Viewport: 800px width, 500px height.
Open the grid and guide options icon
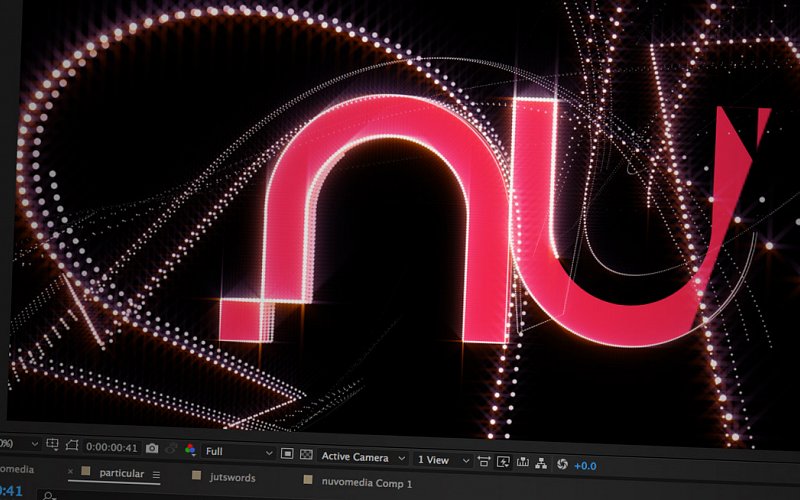[52, 444]
